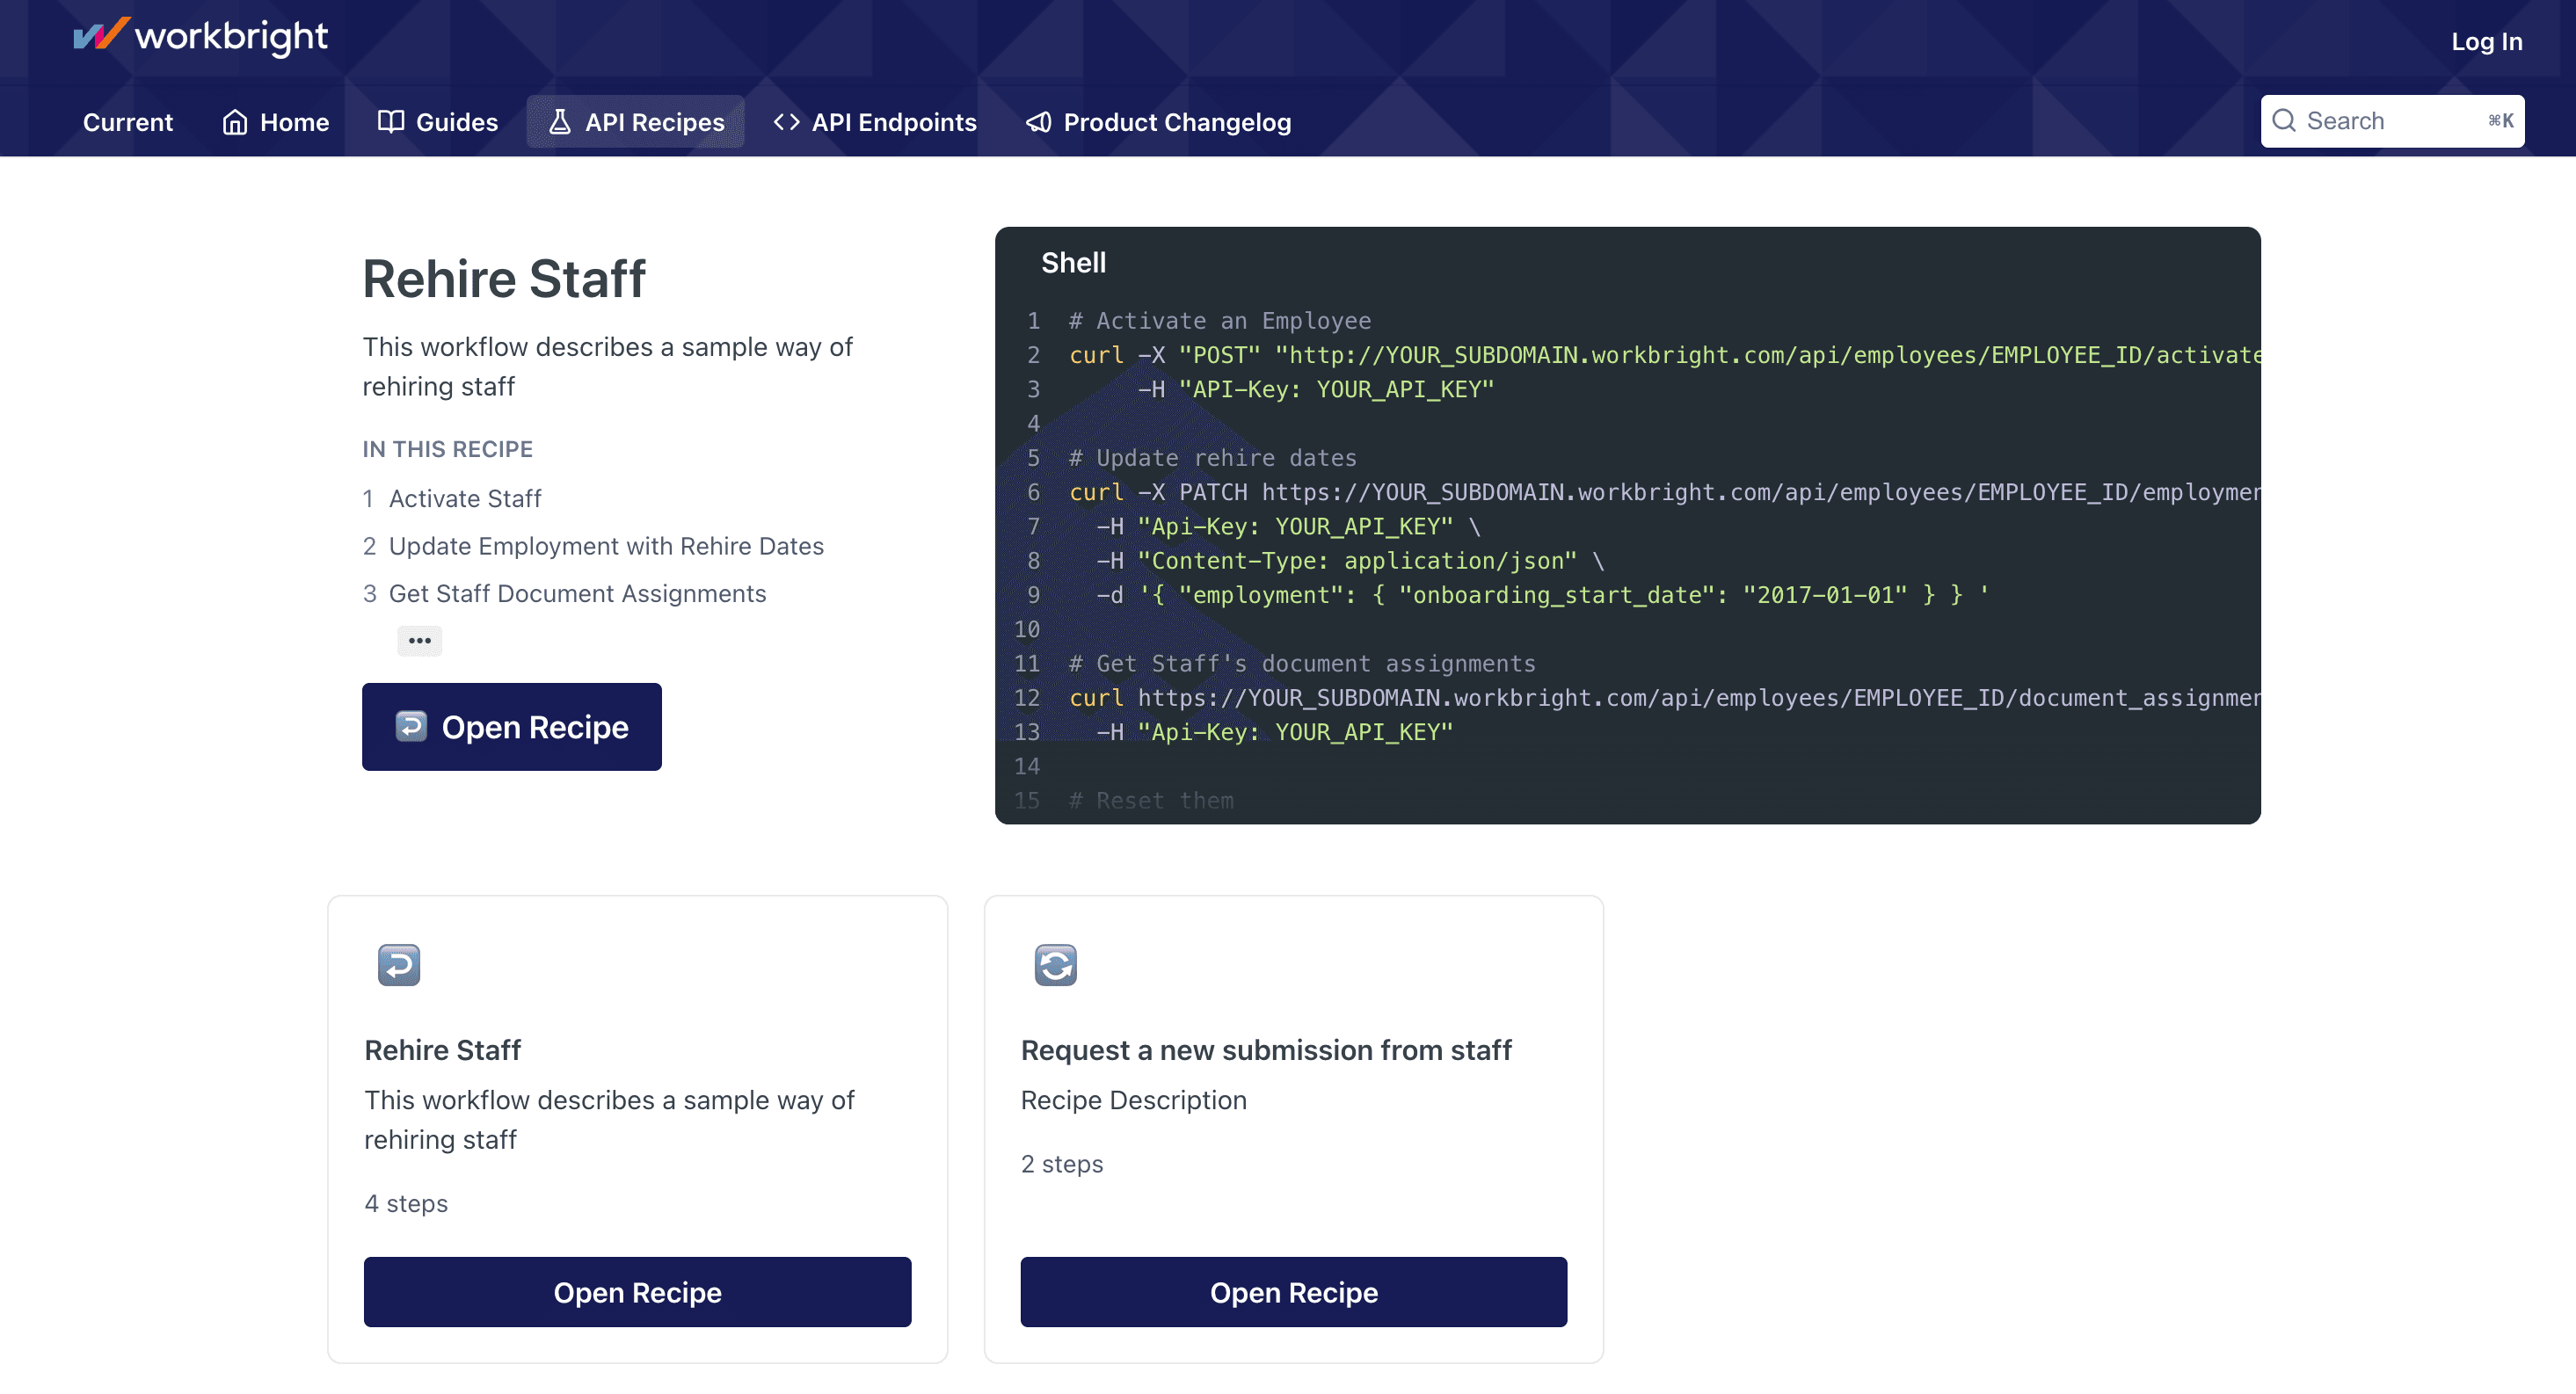Open Recipe for Request a new submission
Screen dimensions: 2576x1394
1293,1292
